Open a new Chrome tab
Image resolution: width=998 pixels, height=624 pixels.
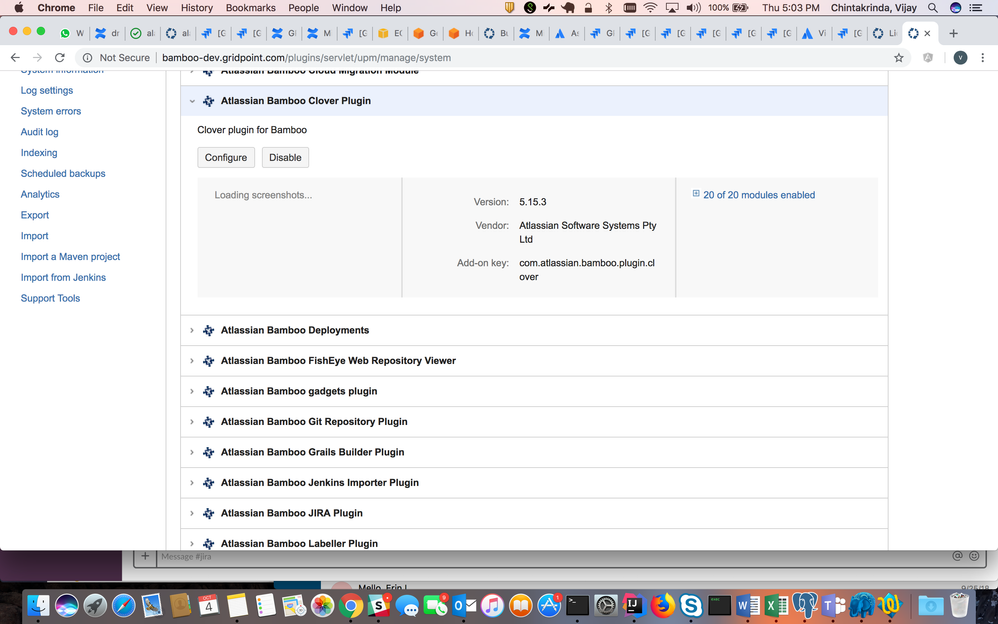coord(953,33)
